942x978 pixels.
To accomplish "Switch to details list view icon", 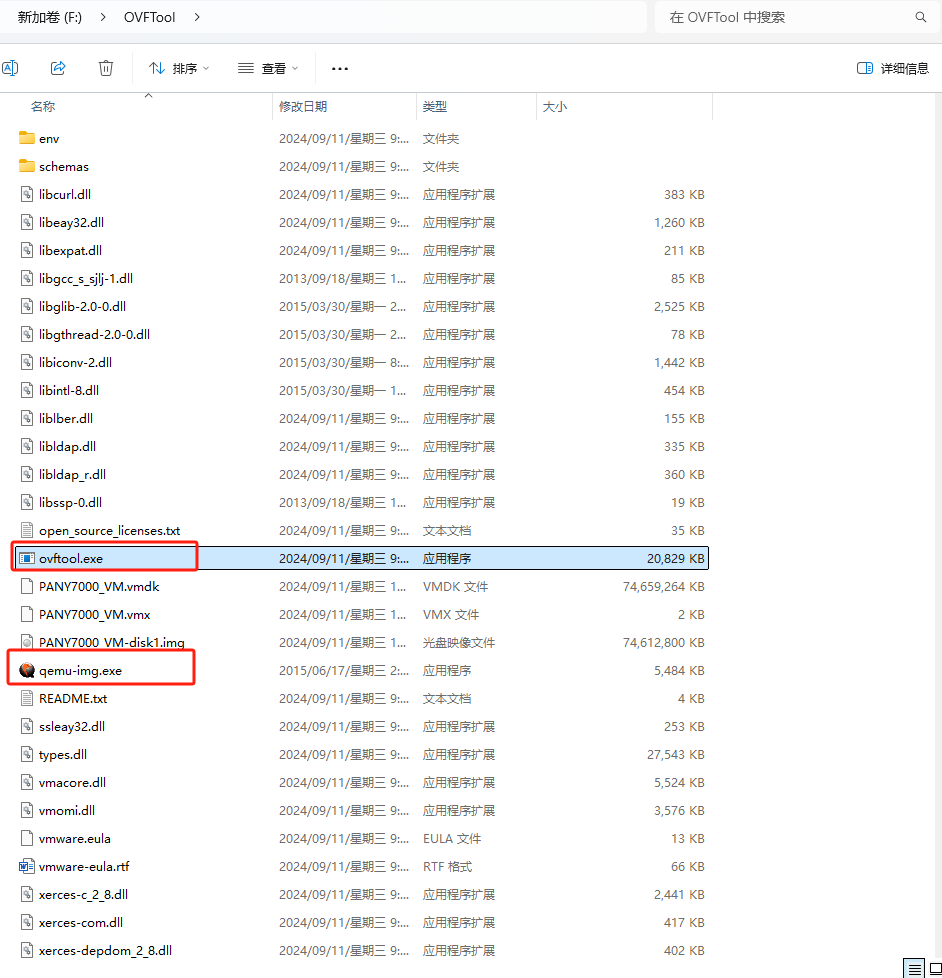I will coord(914,969).
